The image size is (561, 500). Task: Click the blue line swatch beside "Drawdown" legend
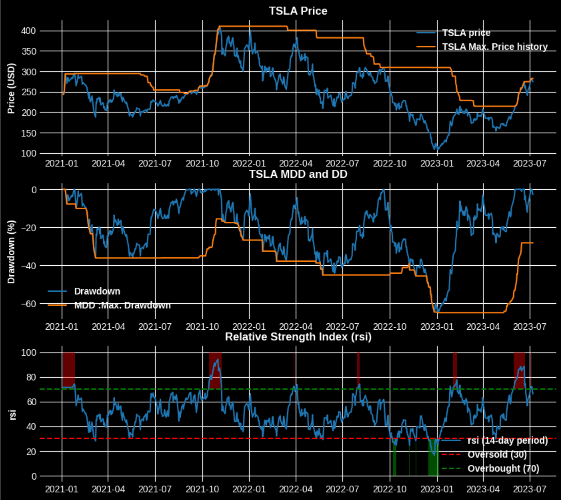tap(57, 291)
